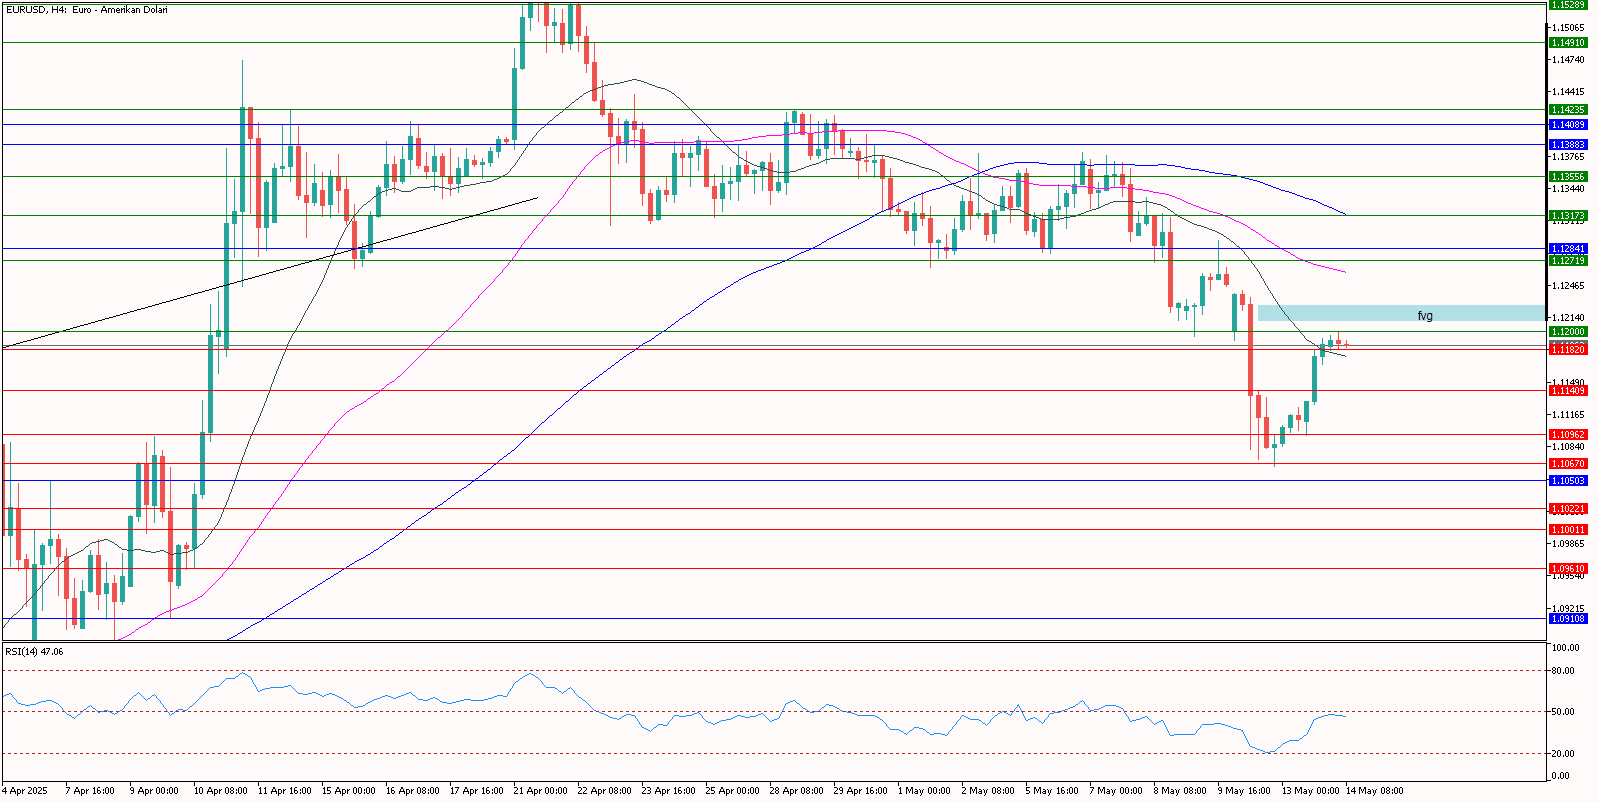Select the 1.13883 blue price level label
This screenshot has height=802, width=1599.
(x=1568, y=145)
